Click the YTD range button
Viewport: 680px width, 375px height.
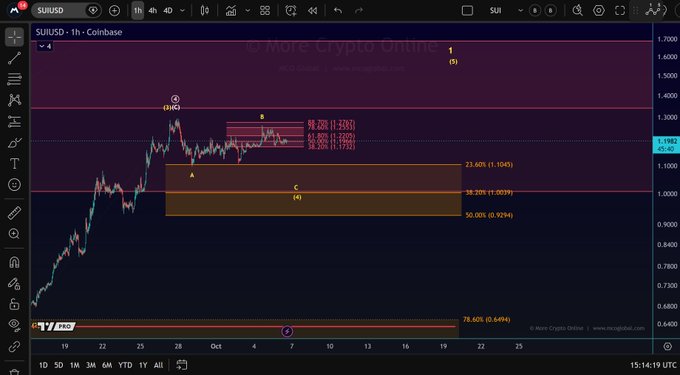pyautogui.click(x=125, y=365)
